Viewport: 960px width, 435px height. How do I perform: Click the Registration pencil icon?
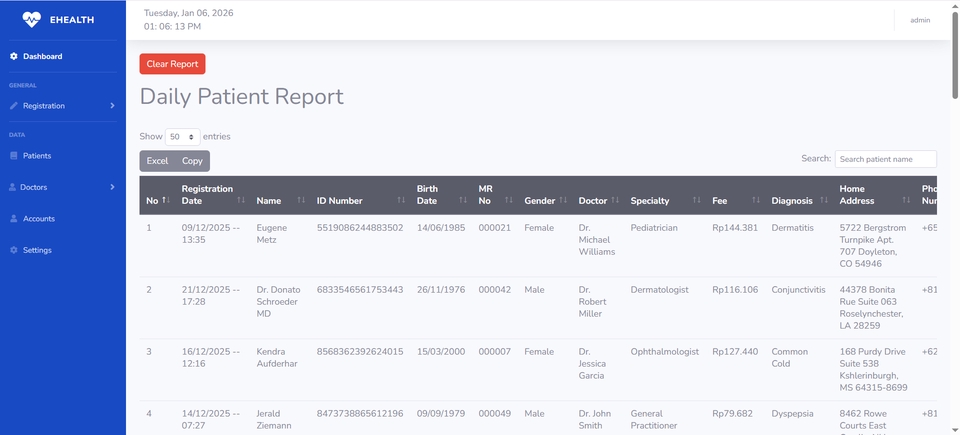pyautogui.click(x=14, y=105)
